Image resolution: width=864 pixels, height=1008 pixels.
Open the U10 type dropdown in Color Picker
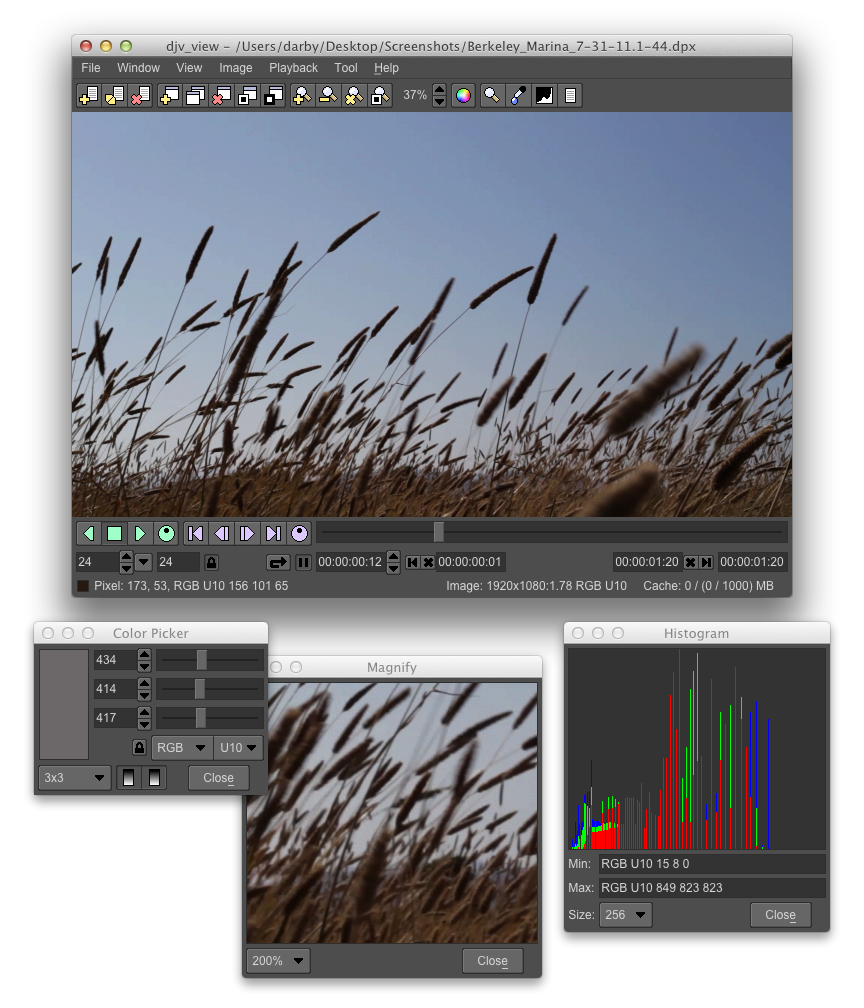(238, 748)
